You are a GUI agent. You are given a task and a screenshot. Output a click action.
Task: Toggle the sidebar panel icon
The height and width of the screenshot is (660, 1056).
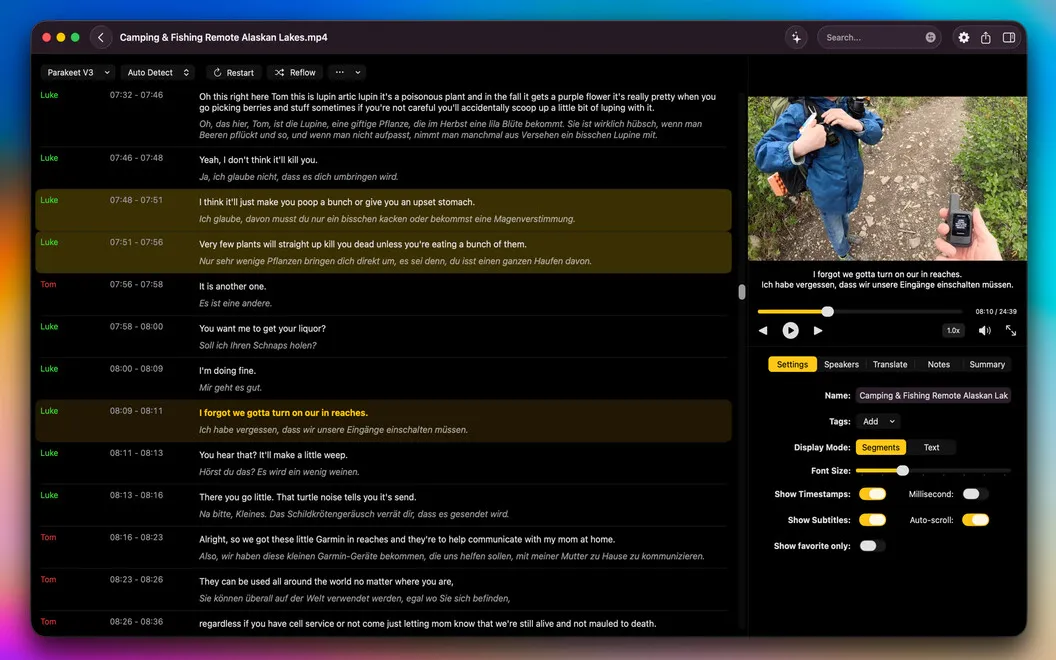[1008, 38]
